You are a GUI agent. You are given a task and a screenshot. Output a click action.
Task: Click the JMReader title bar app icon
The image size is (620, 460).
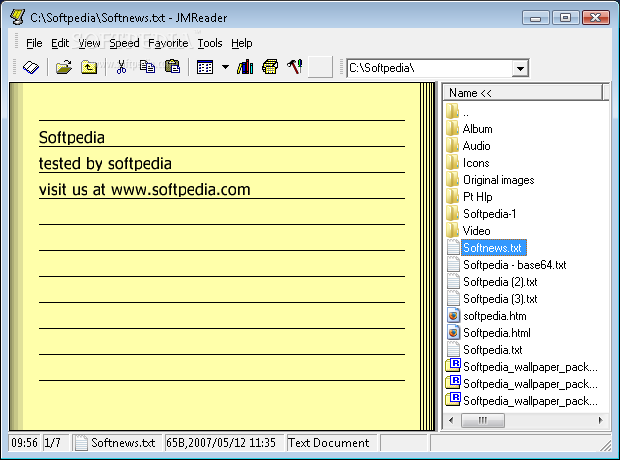17,17
